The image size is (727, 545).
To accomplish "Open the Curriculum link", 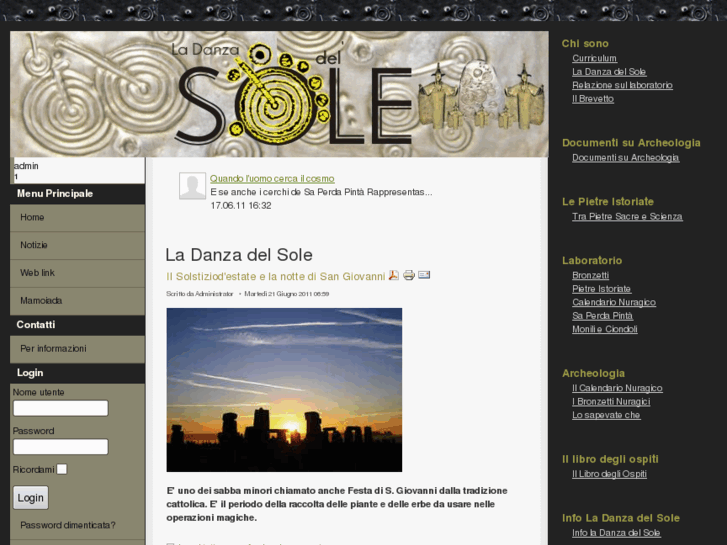I will 594,58.
